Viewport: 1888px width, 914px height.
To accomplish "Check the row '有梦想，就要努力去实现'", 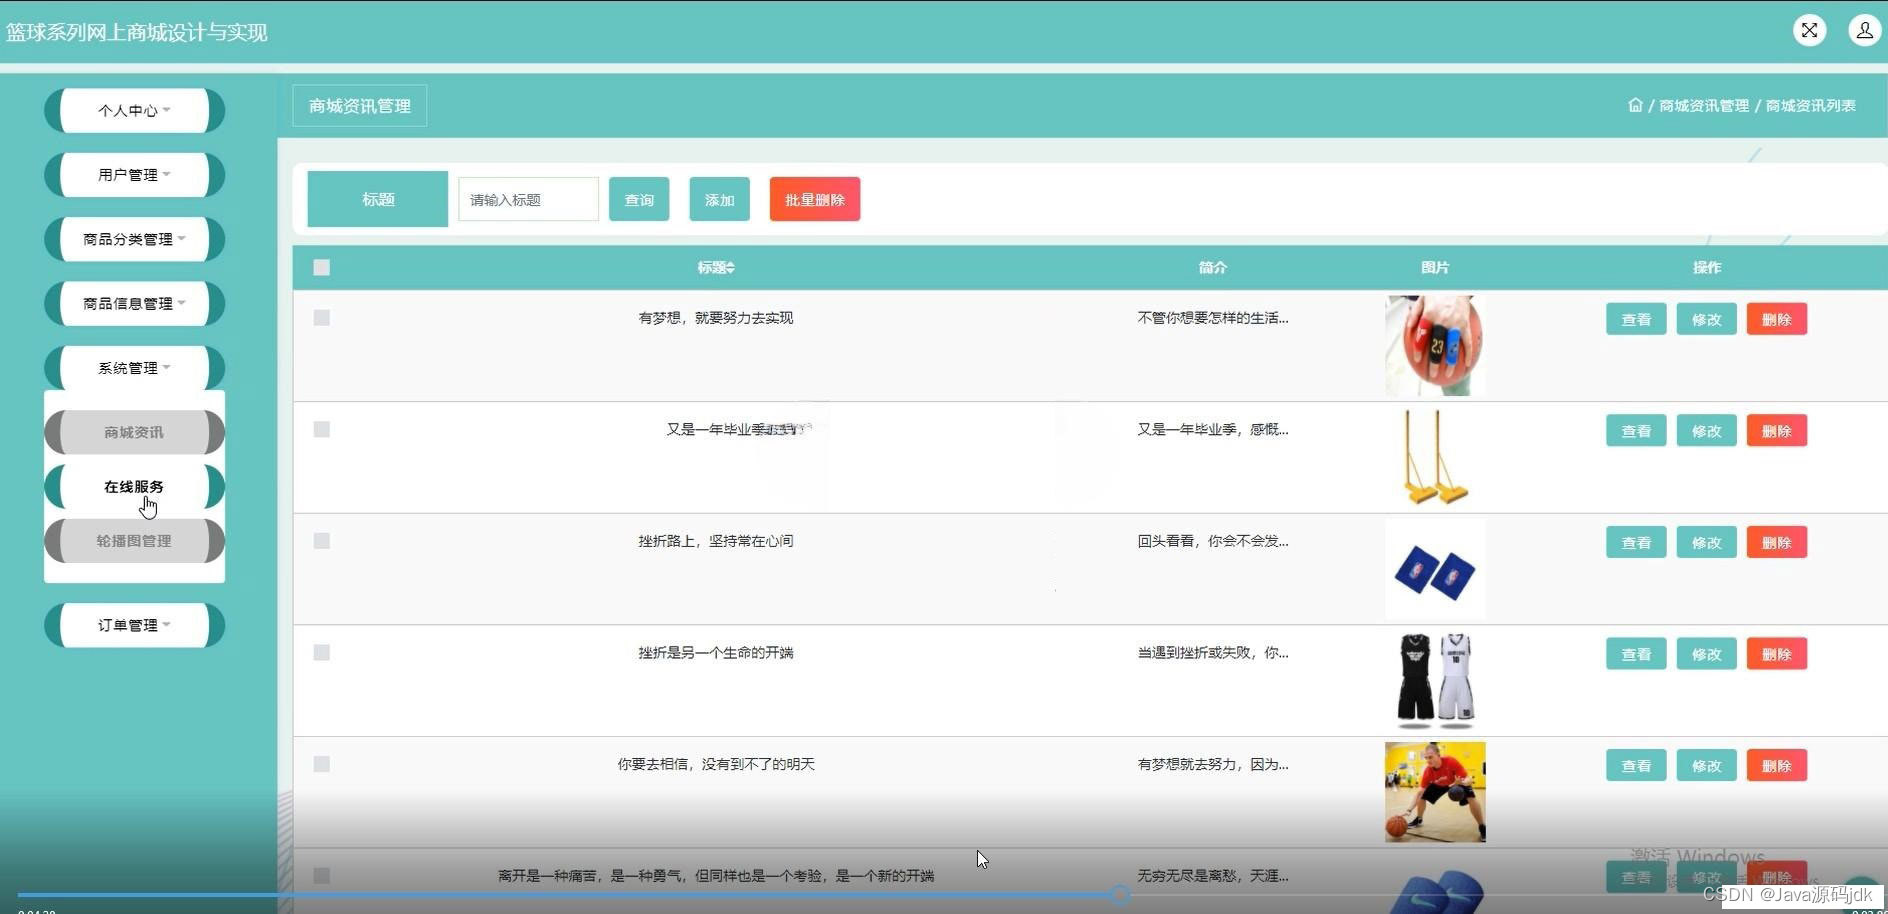I will click(321, 317).
